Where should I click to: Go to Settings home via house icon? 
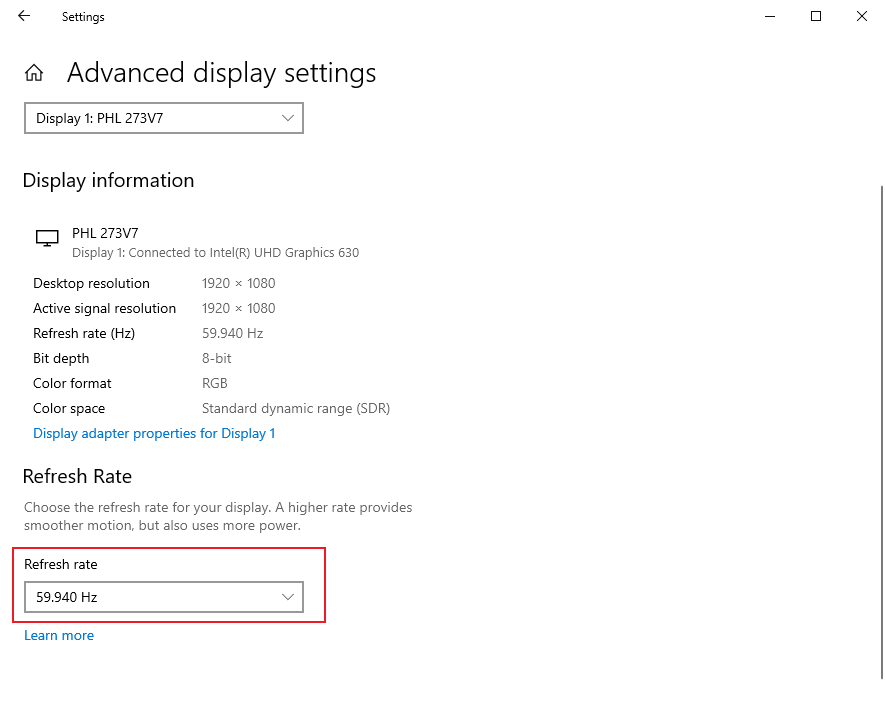click(x=34, y=73)
